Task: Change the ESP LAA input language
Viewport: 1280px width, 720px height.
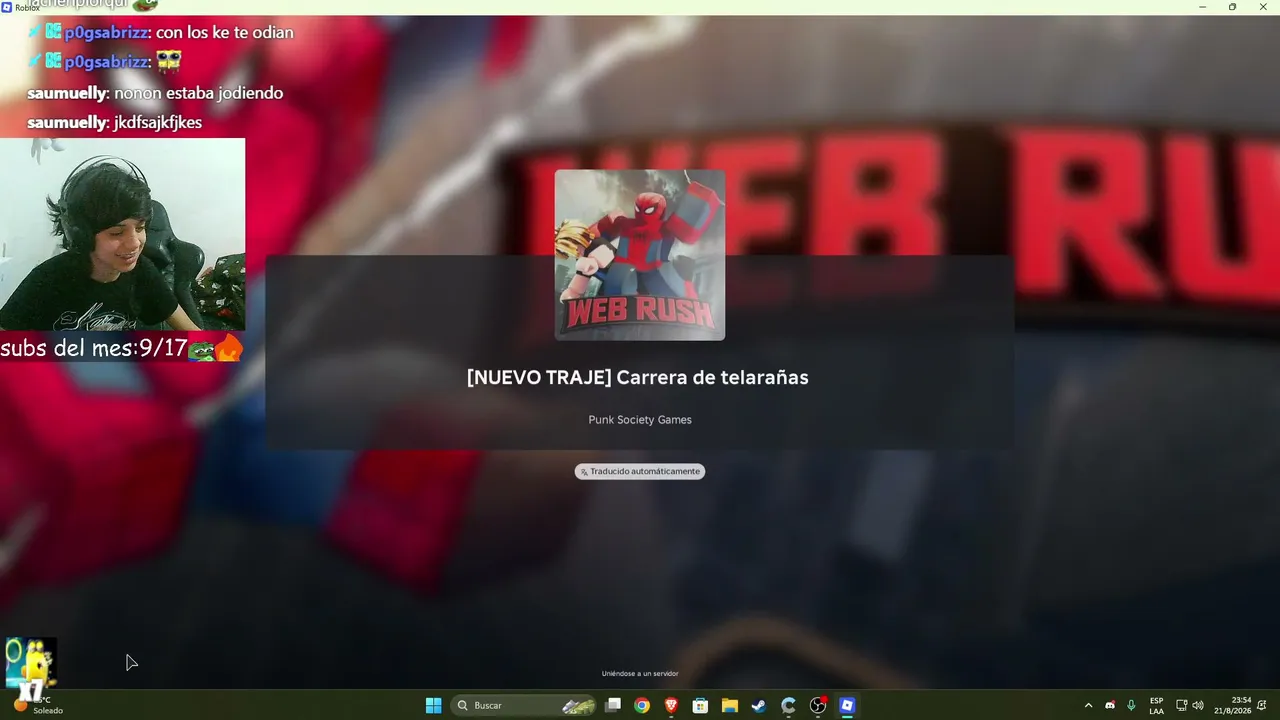Action: (x=1157, y=706)
